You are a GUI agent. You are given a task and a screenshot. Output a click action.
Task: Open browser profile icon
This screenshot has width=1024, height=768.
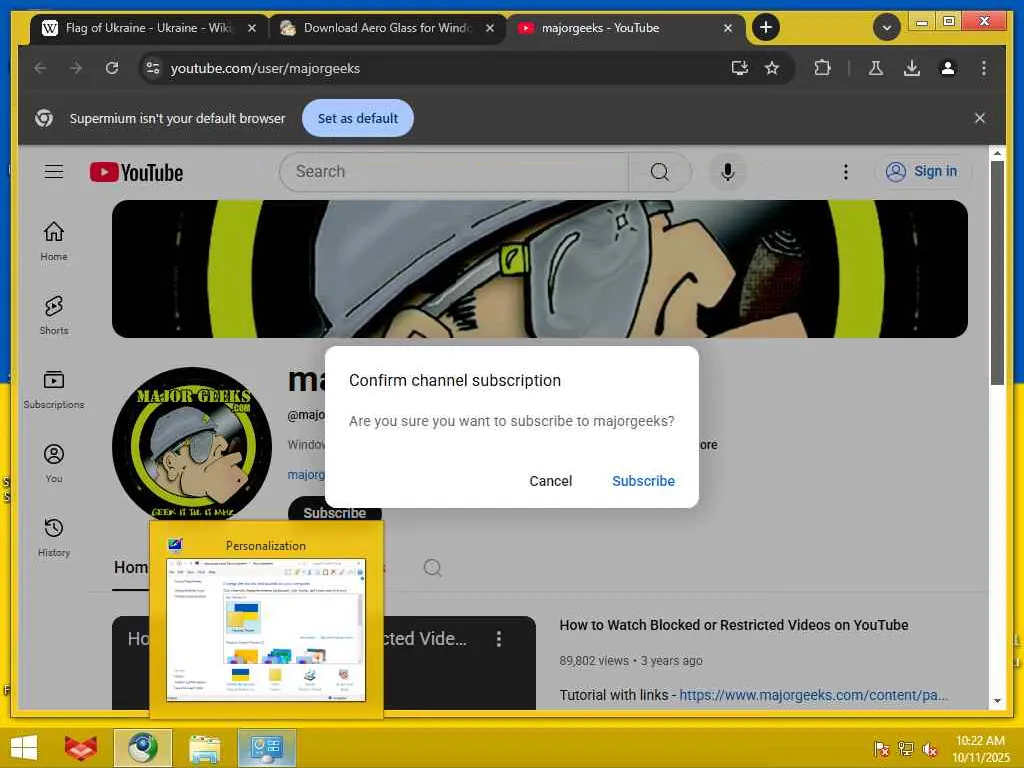click(948, 68)
